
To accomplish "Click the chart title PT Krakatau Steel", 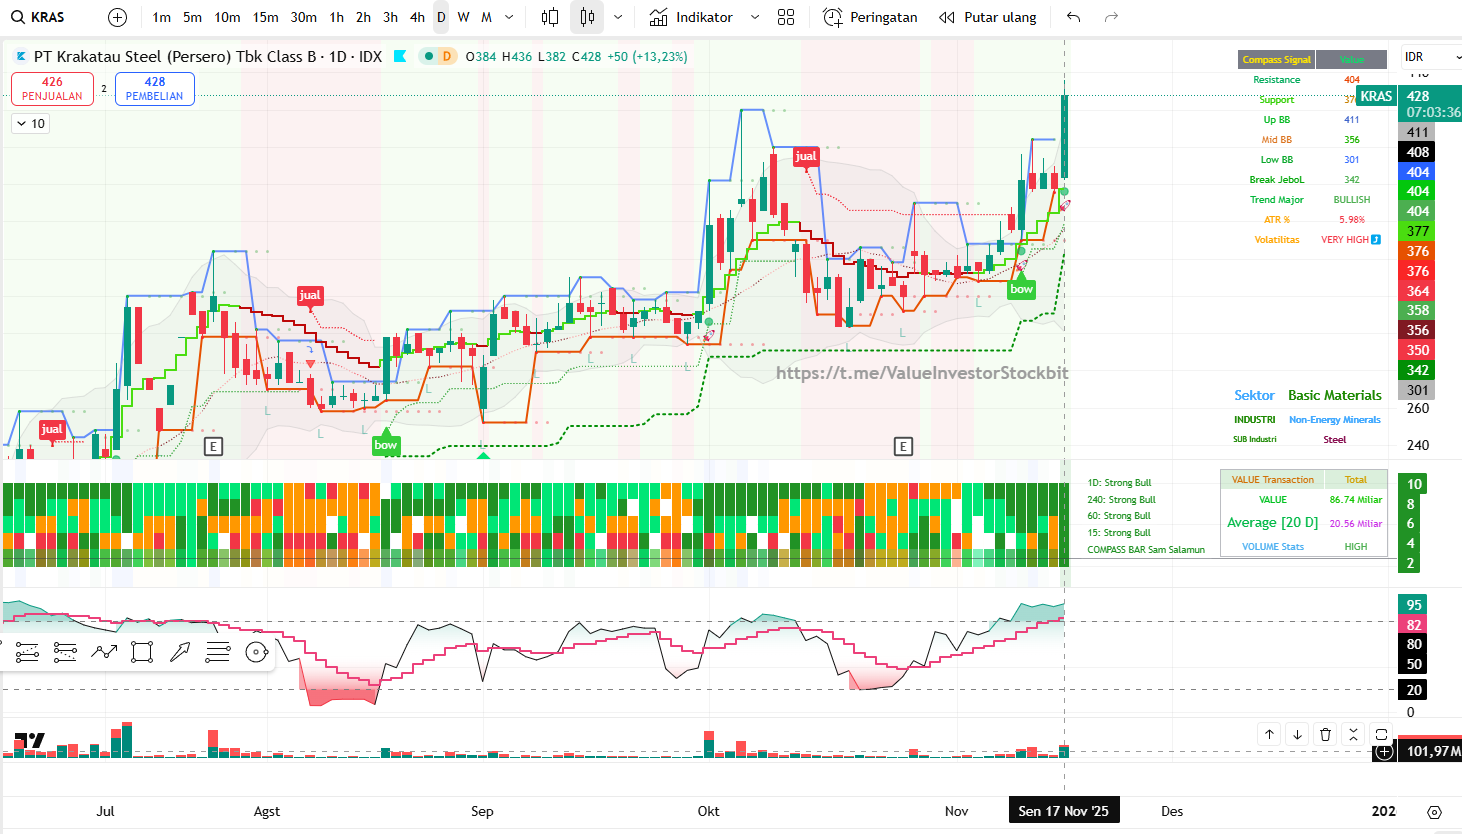I will point(208,56).
